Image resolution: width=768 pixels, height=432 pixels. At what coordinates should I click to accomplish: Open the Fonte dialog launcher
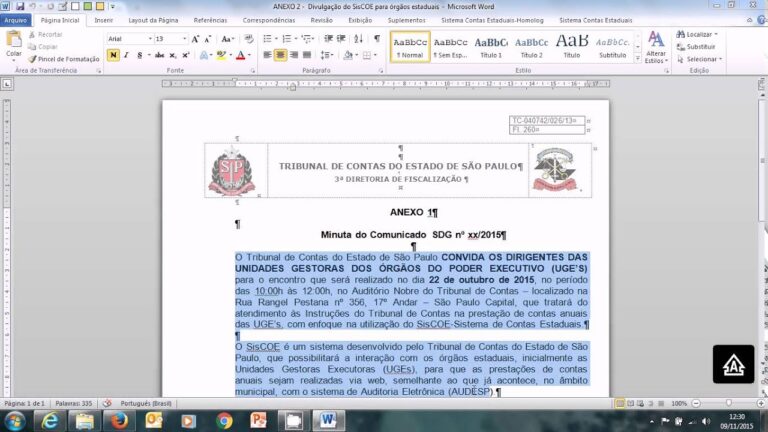pos(253,71)
